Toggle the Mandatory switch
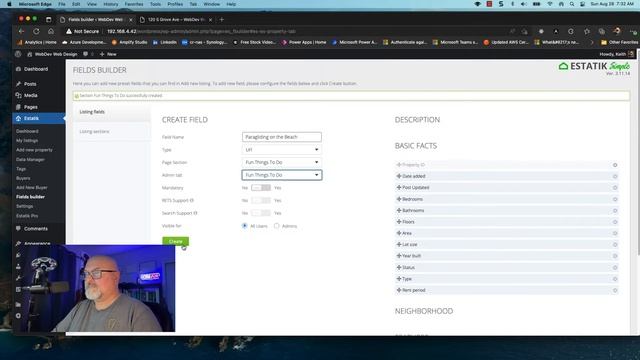This screenshot has width=640, height=360. [x=261, y=188]
